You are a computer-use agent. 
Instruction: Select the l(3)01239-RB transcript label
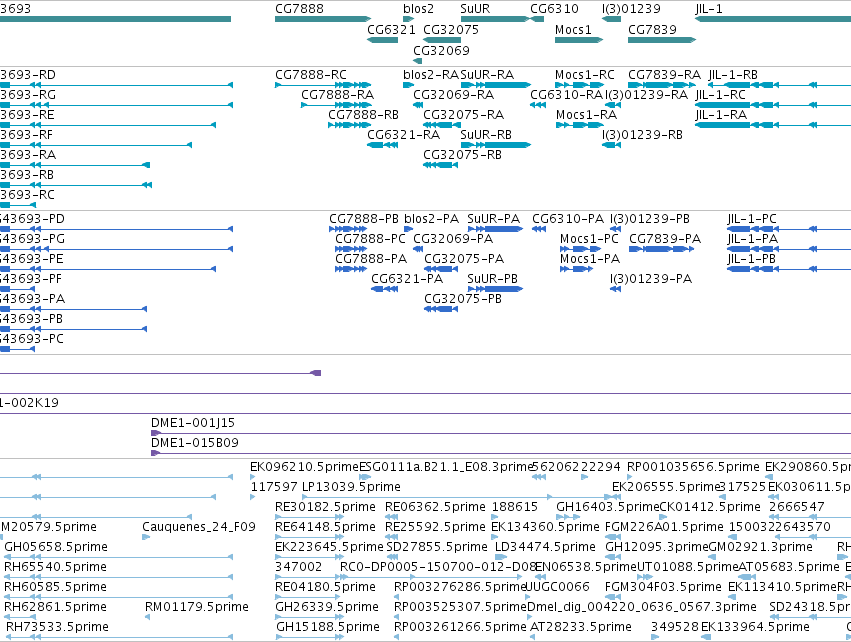(x=642, y=135)
